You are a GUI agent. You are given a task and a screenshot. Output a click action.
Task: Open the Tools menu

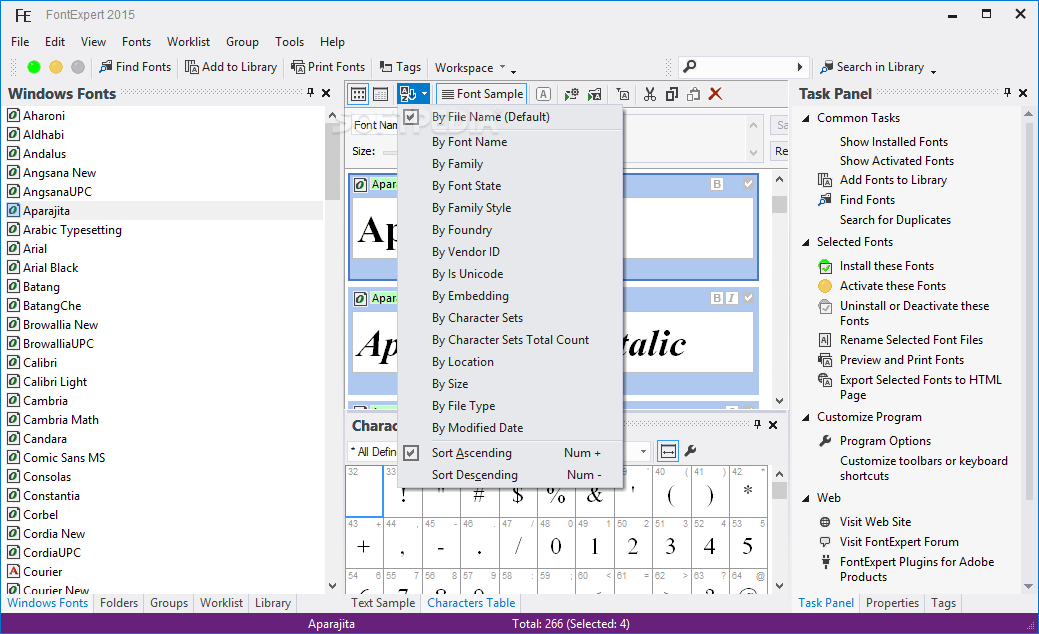point(290,42)
